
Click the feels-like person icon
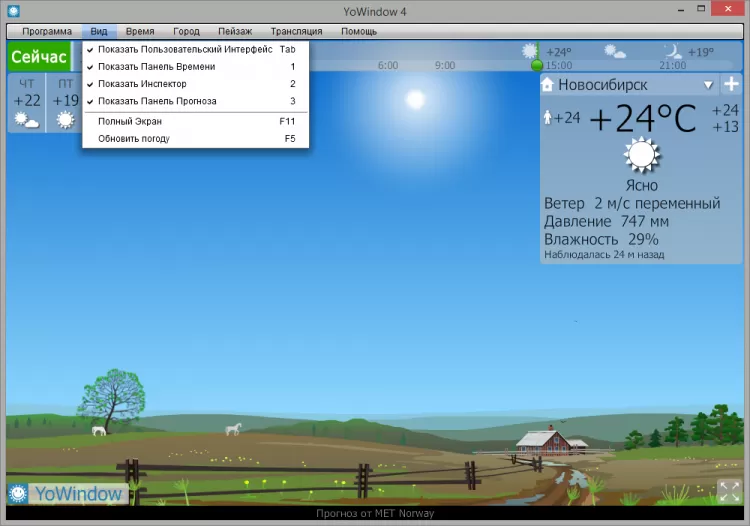coord(548,117)
